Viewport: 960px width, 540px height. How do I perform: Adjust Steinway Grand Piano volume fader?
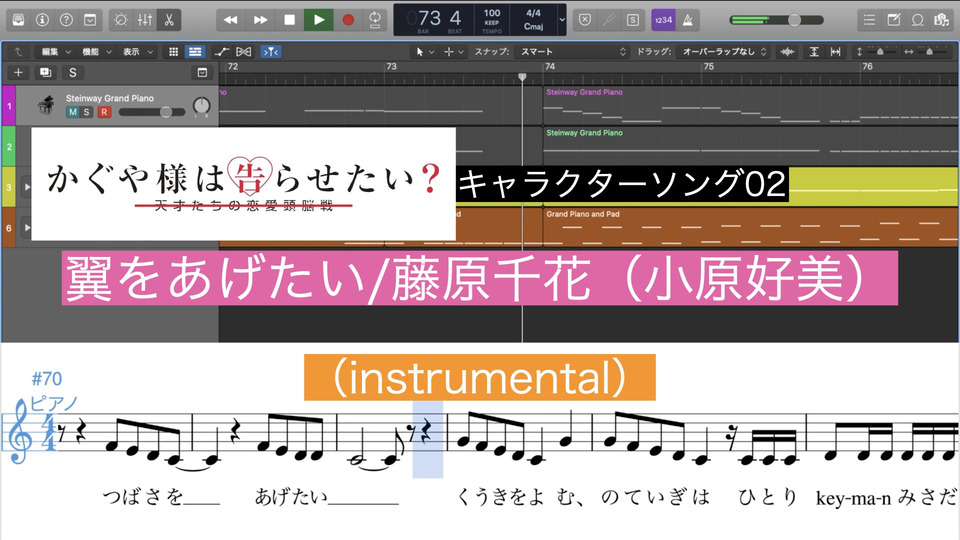point(151,112)
